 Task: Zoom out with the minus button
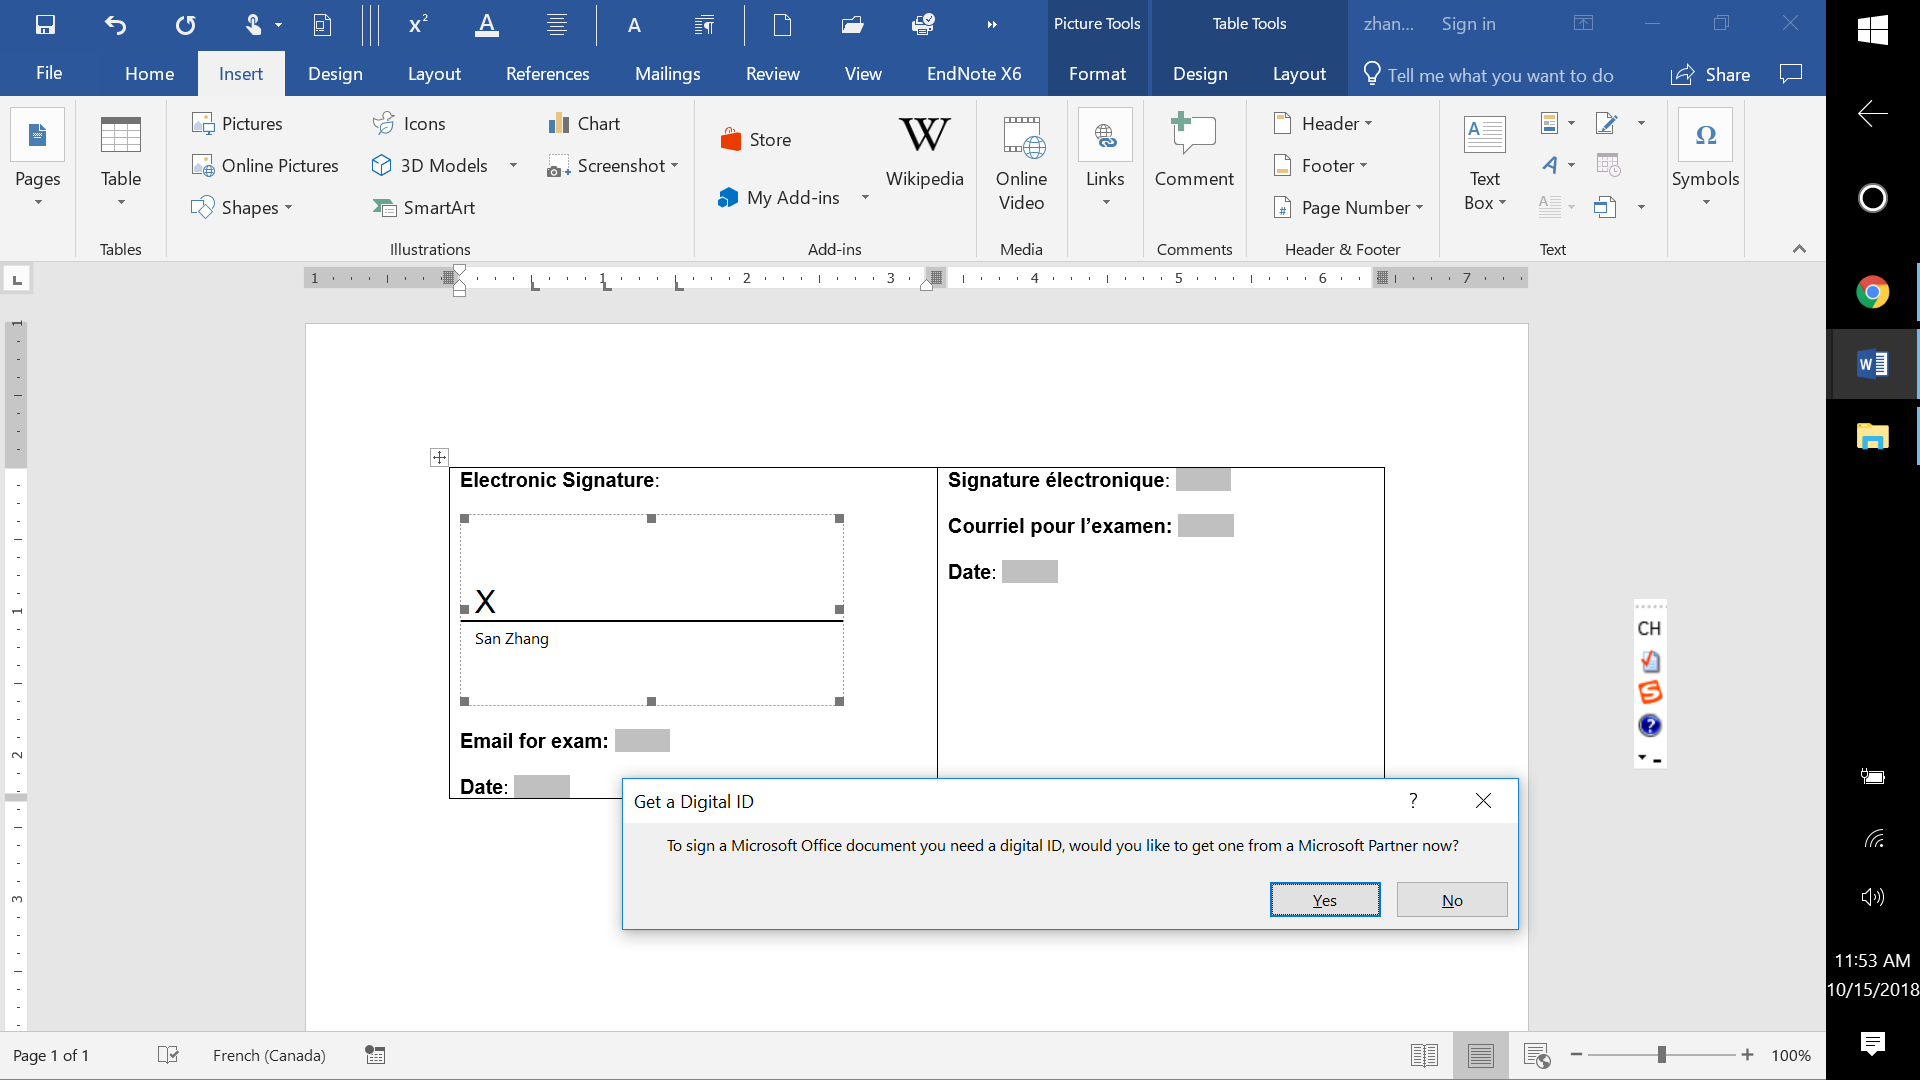coord(1576,1056)
